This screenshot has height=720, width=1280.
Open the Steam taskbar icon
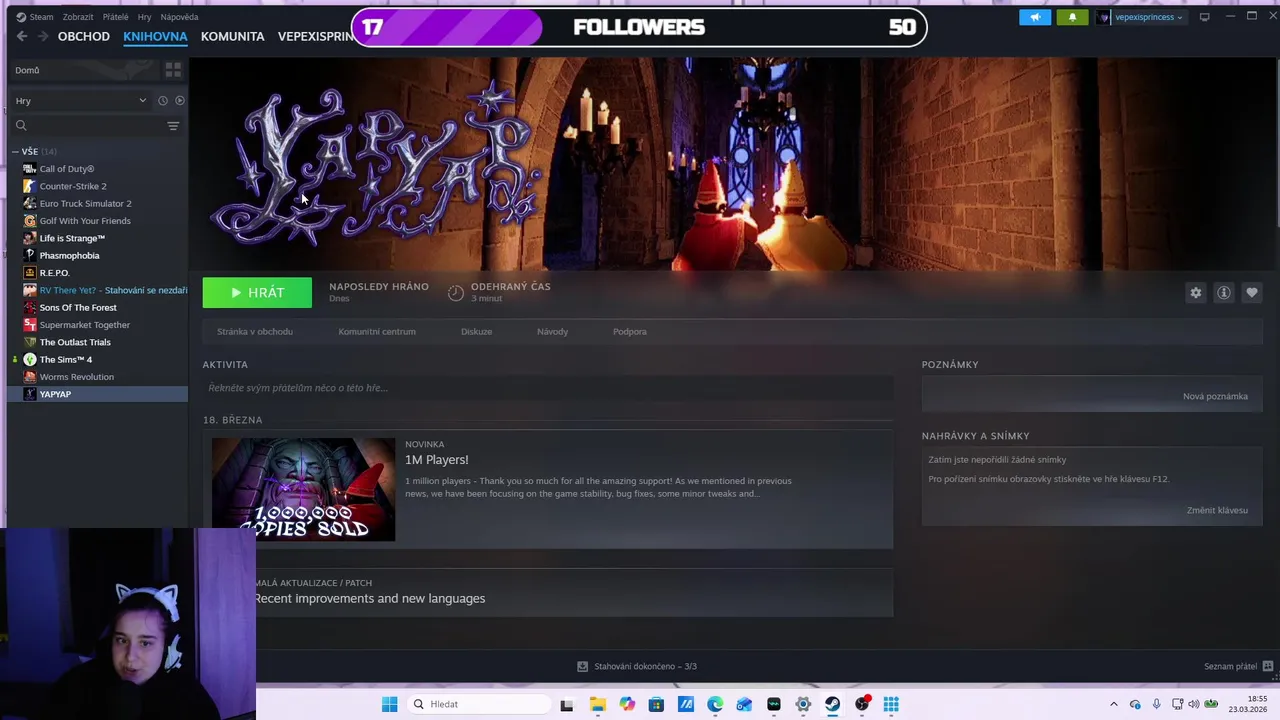(x=832, y=705)
